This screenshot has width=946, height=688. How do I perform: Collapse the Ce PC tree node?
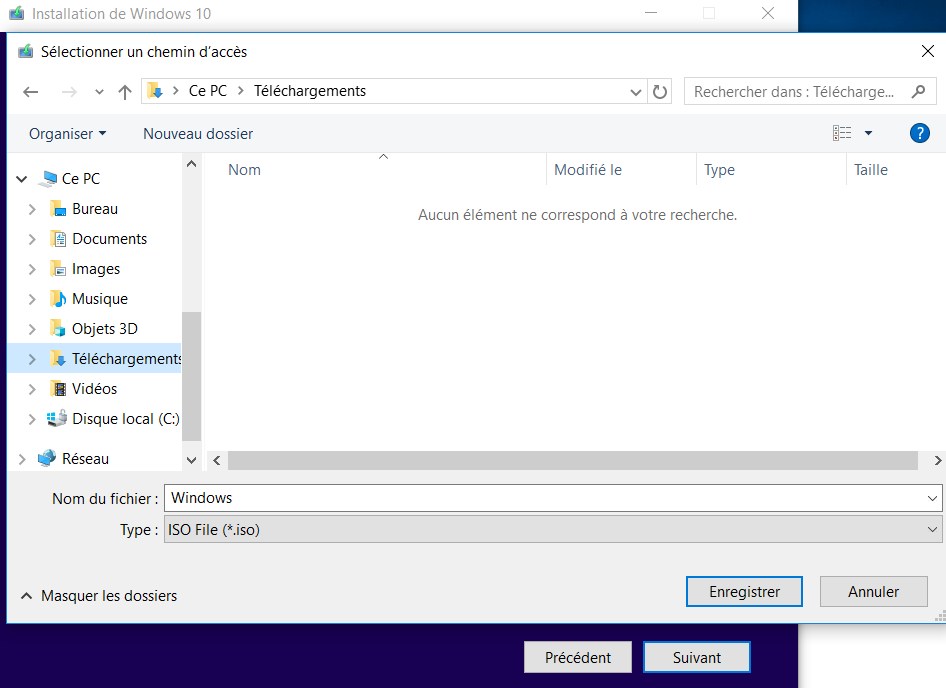tap(22, 179)
